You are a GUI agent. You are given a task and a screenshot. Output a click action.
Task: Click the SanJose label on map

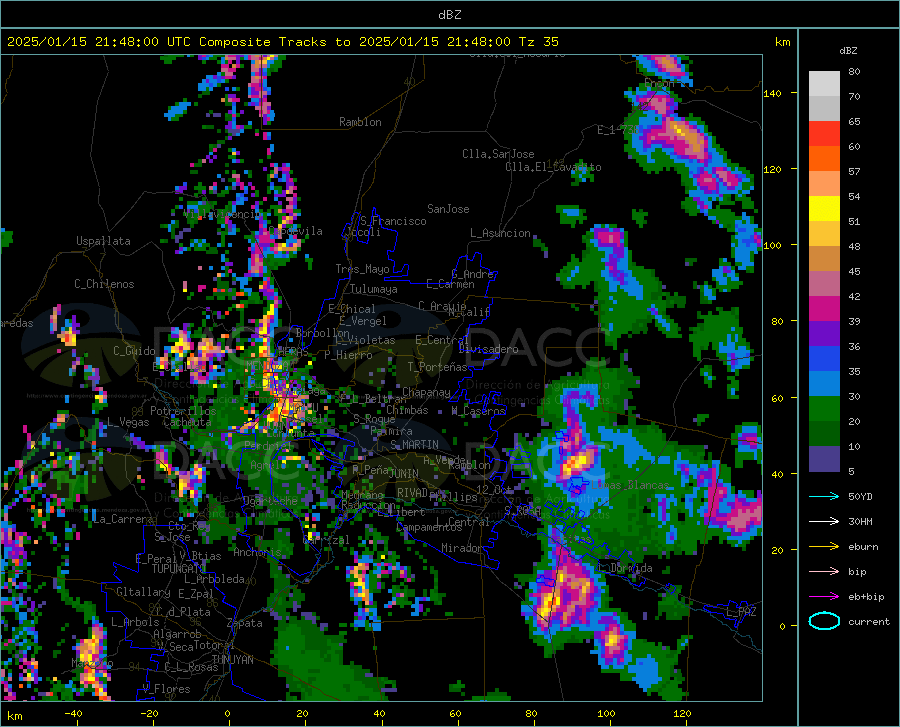point(448,209)
